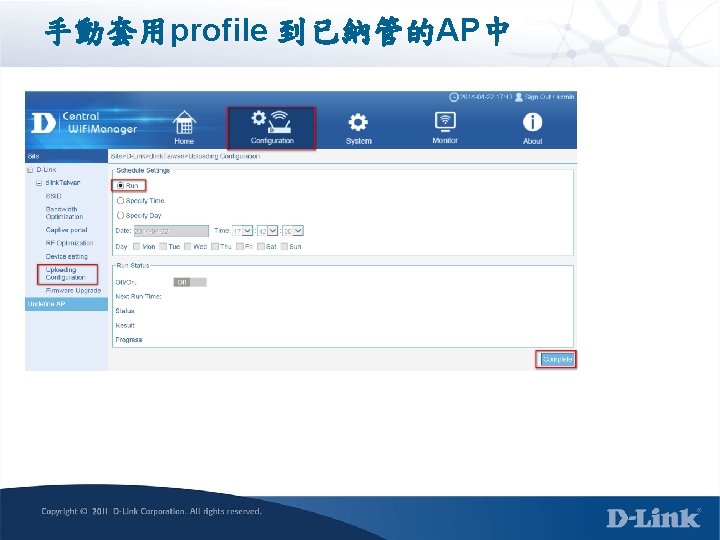Click the clock icon beside the date
The height and width of the screenshot is (540, 720).
click(x=453, y=97)
